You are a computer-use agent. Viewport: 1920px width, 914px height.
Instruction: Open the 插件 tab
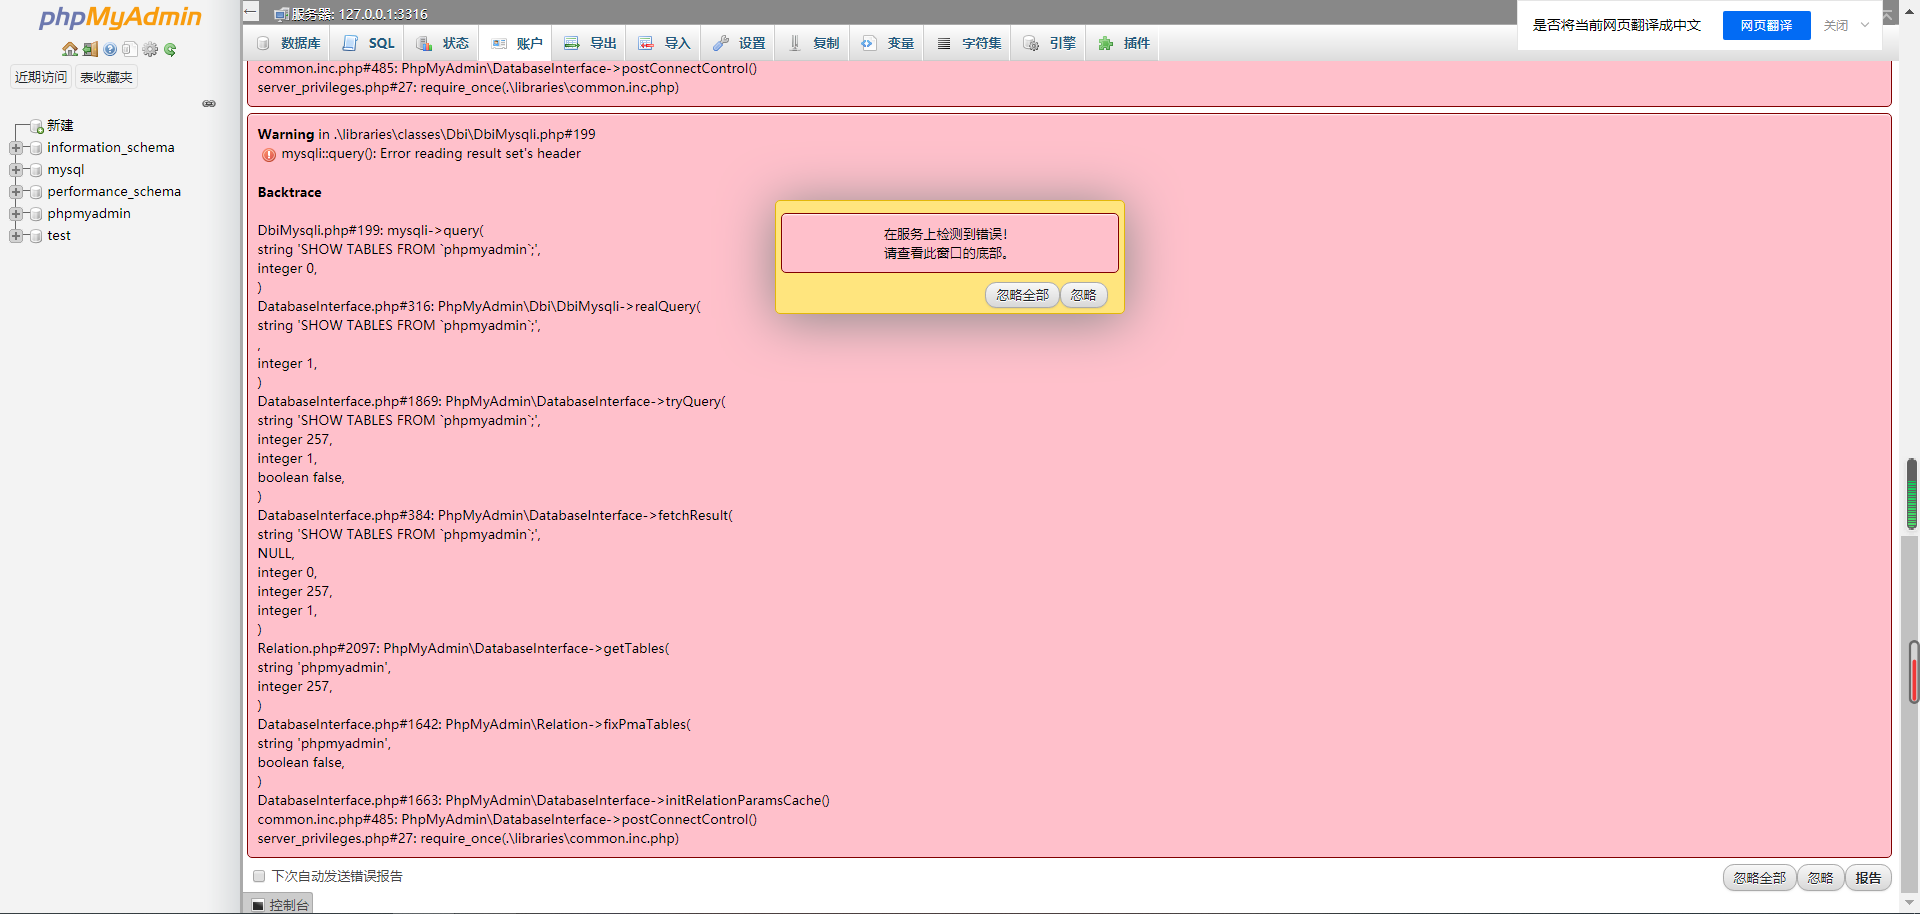pos(1123,43)
